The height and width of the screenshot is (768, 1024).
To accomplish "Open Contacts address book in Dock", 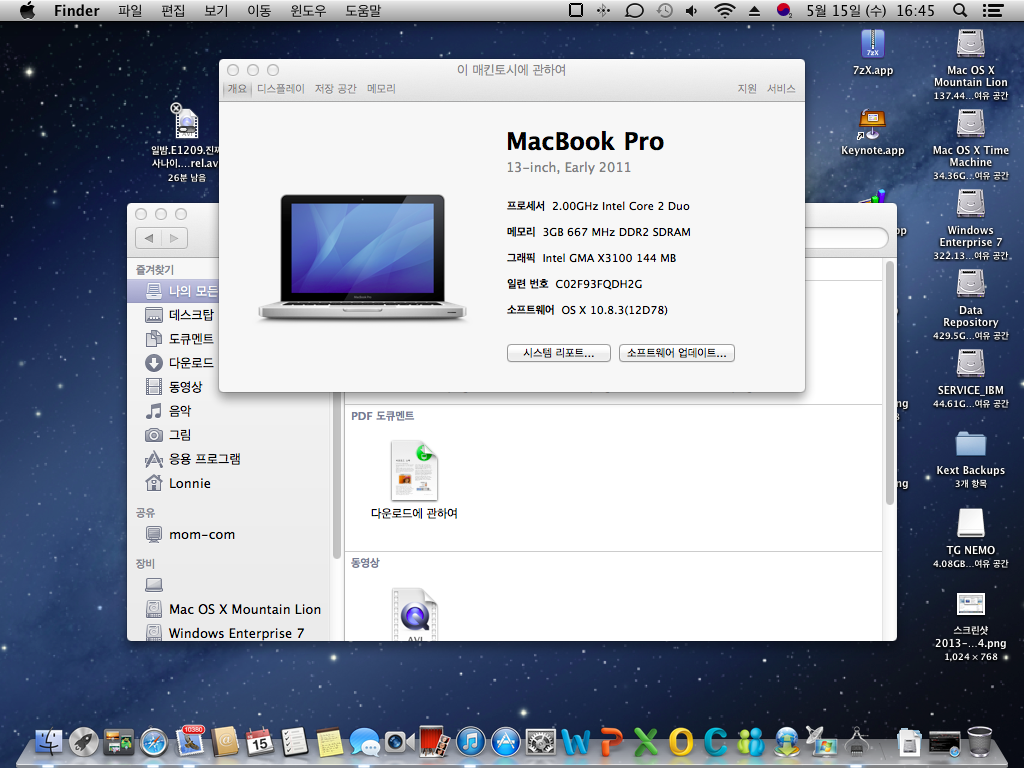I will [x=225, y=742].
